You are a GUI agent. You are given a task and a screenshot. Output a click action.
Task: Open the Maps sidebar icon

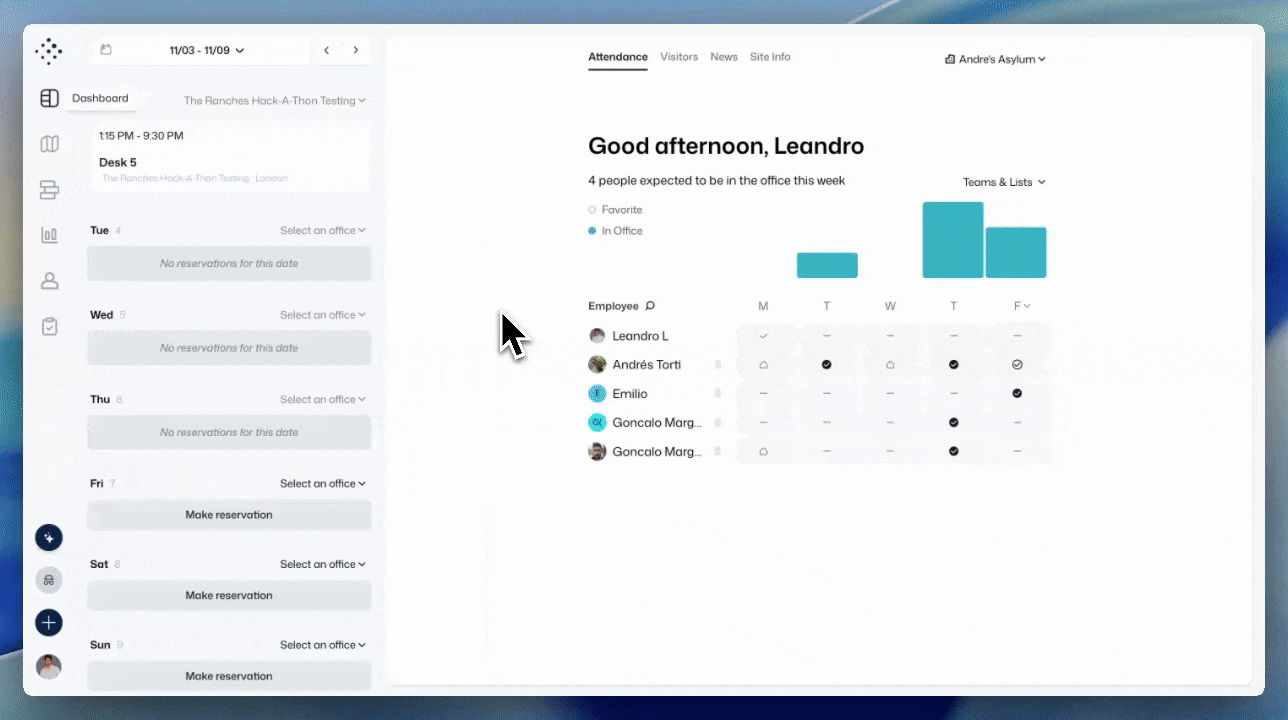pos(49,143)
